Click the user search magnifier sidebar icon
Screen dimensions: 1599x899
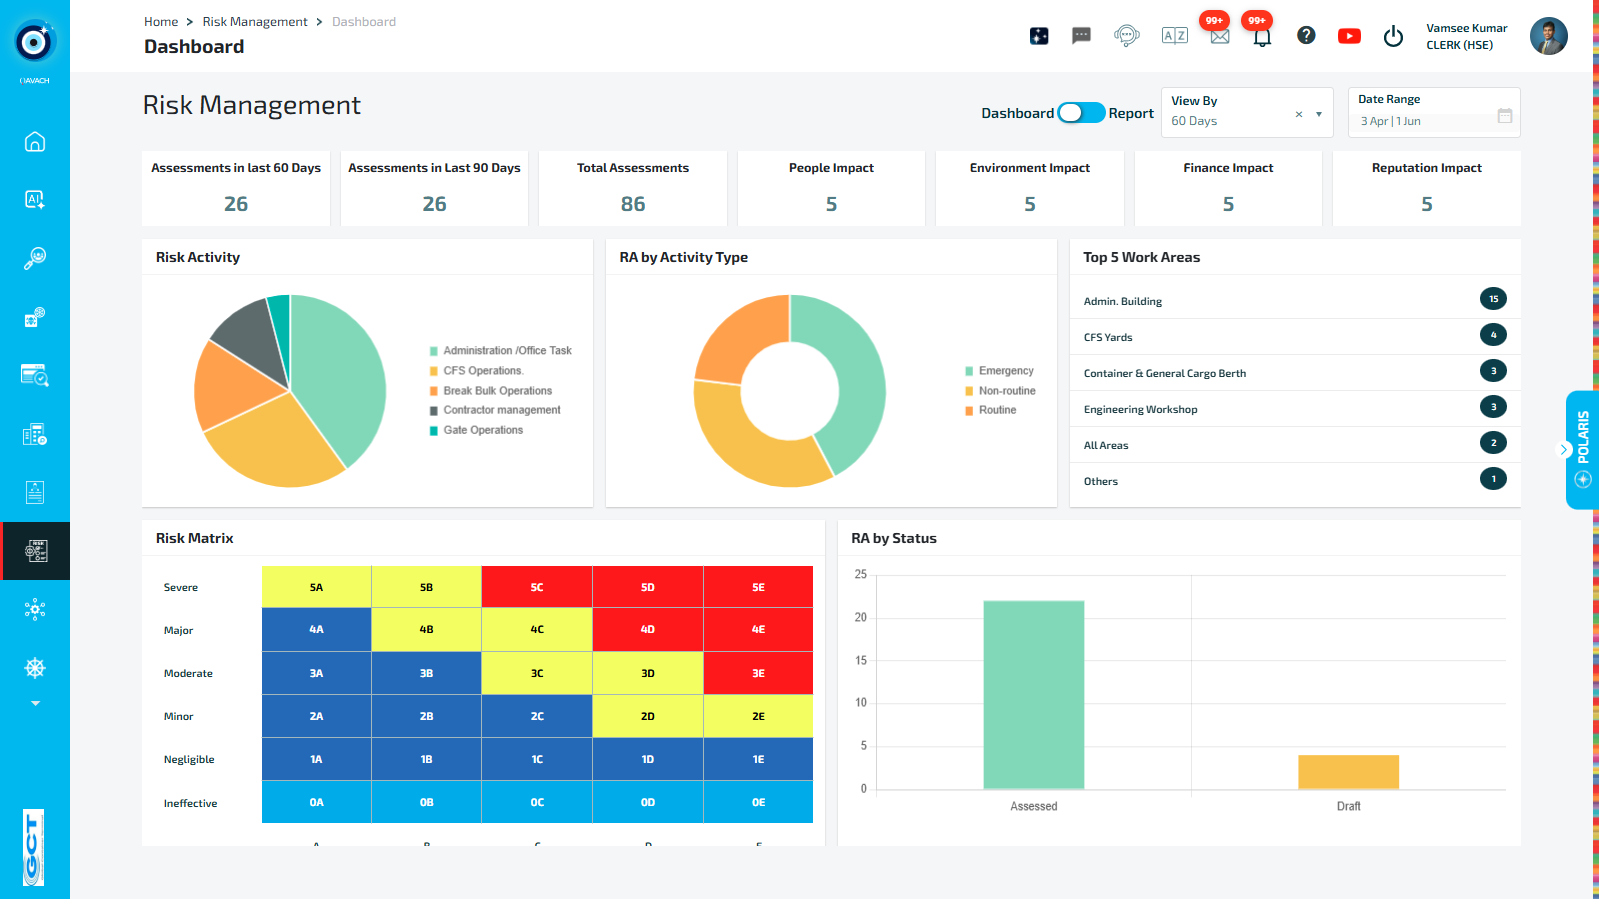tap(35, 259)
